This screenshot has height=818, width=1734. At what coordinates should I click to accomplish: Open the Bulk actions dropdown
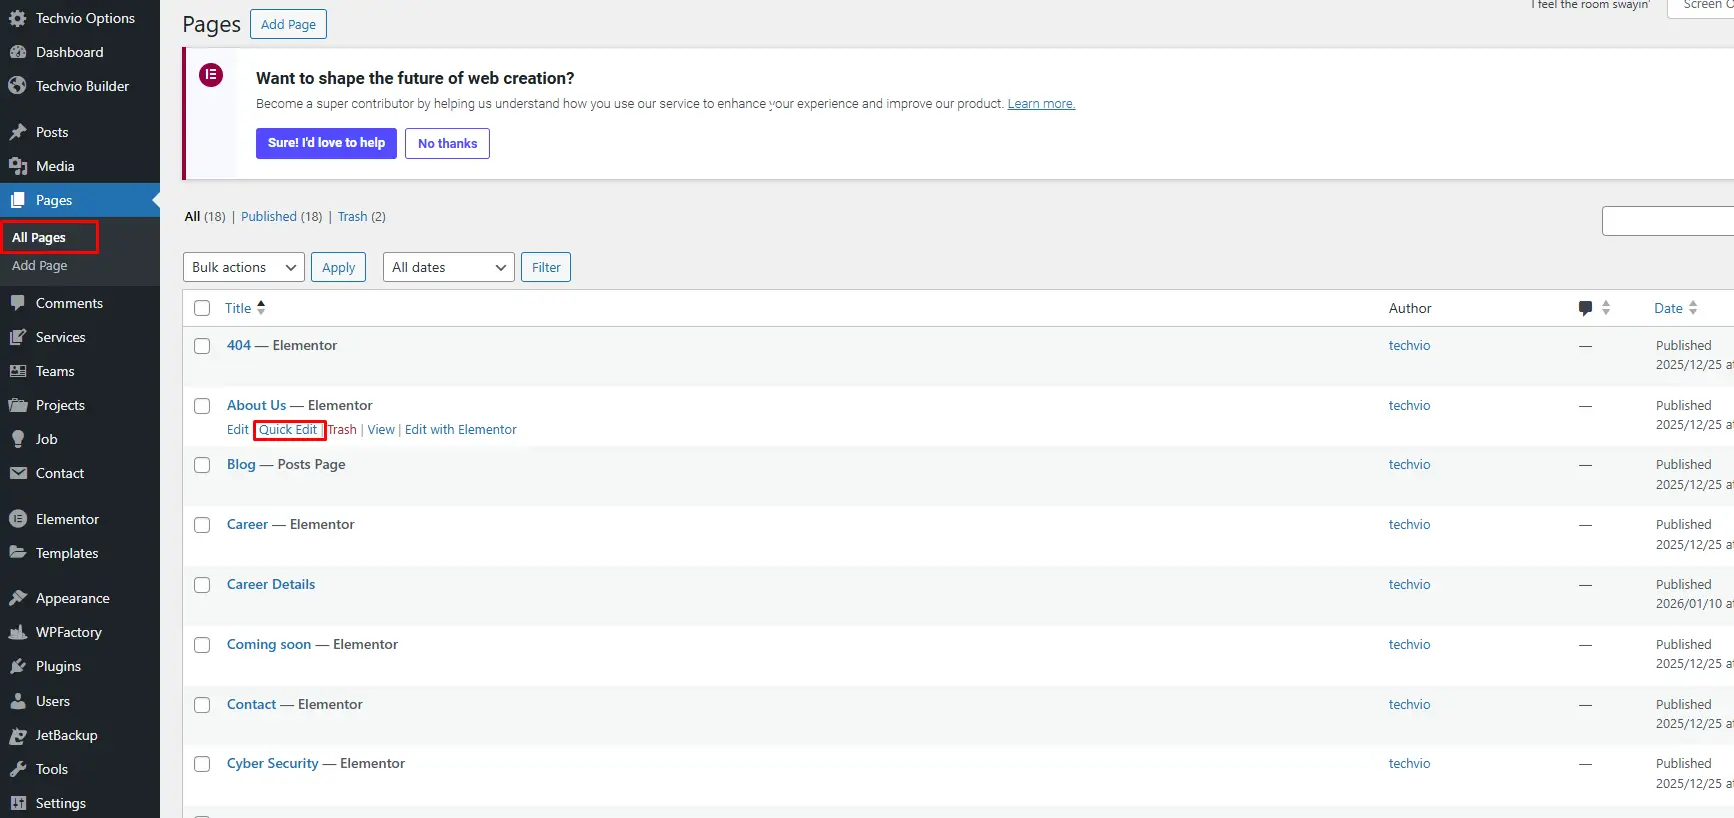pos(244,267)
